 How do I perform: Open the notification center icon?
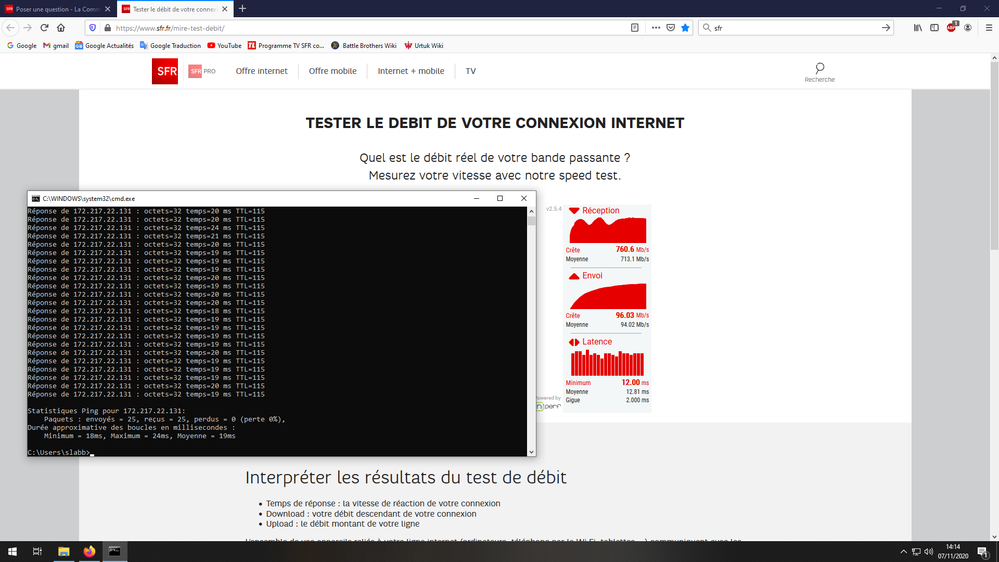[983, 552]
